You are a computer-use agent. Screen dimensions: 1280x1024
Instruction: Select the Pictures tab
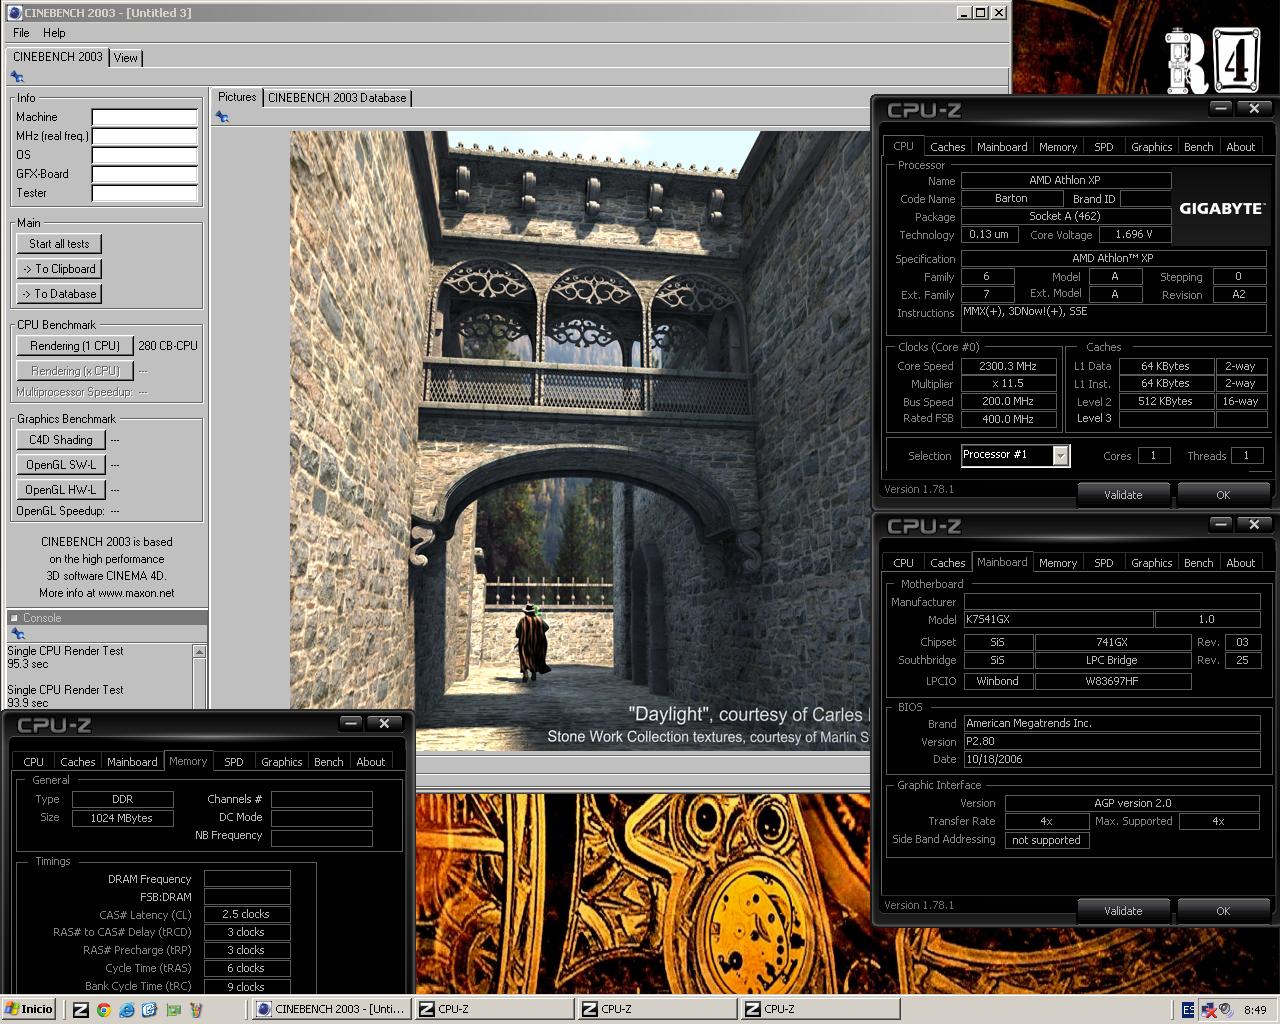coord(237,97)
